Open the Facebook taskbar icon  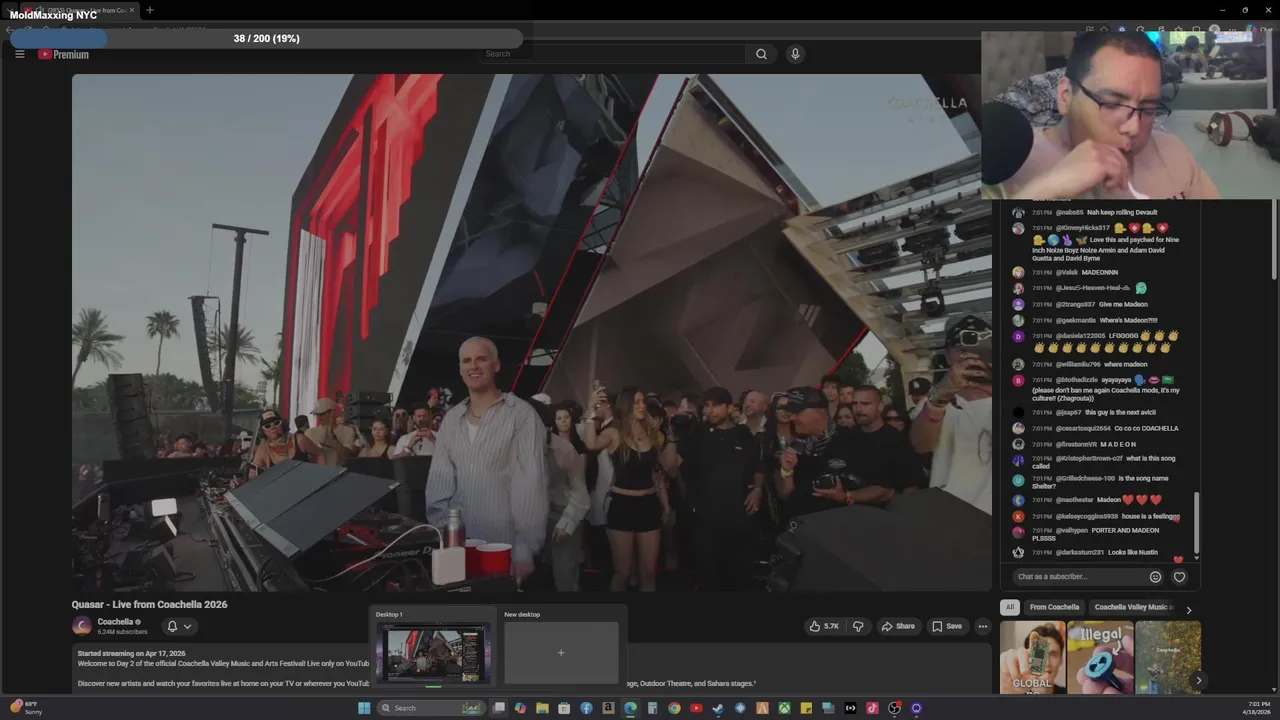[x=586, y=708]
